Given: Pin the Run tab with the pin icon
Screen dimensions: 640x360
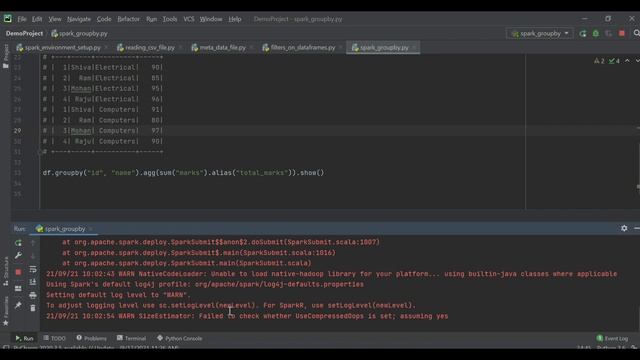Looking at the screenshot, I should tap(18, 305).
